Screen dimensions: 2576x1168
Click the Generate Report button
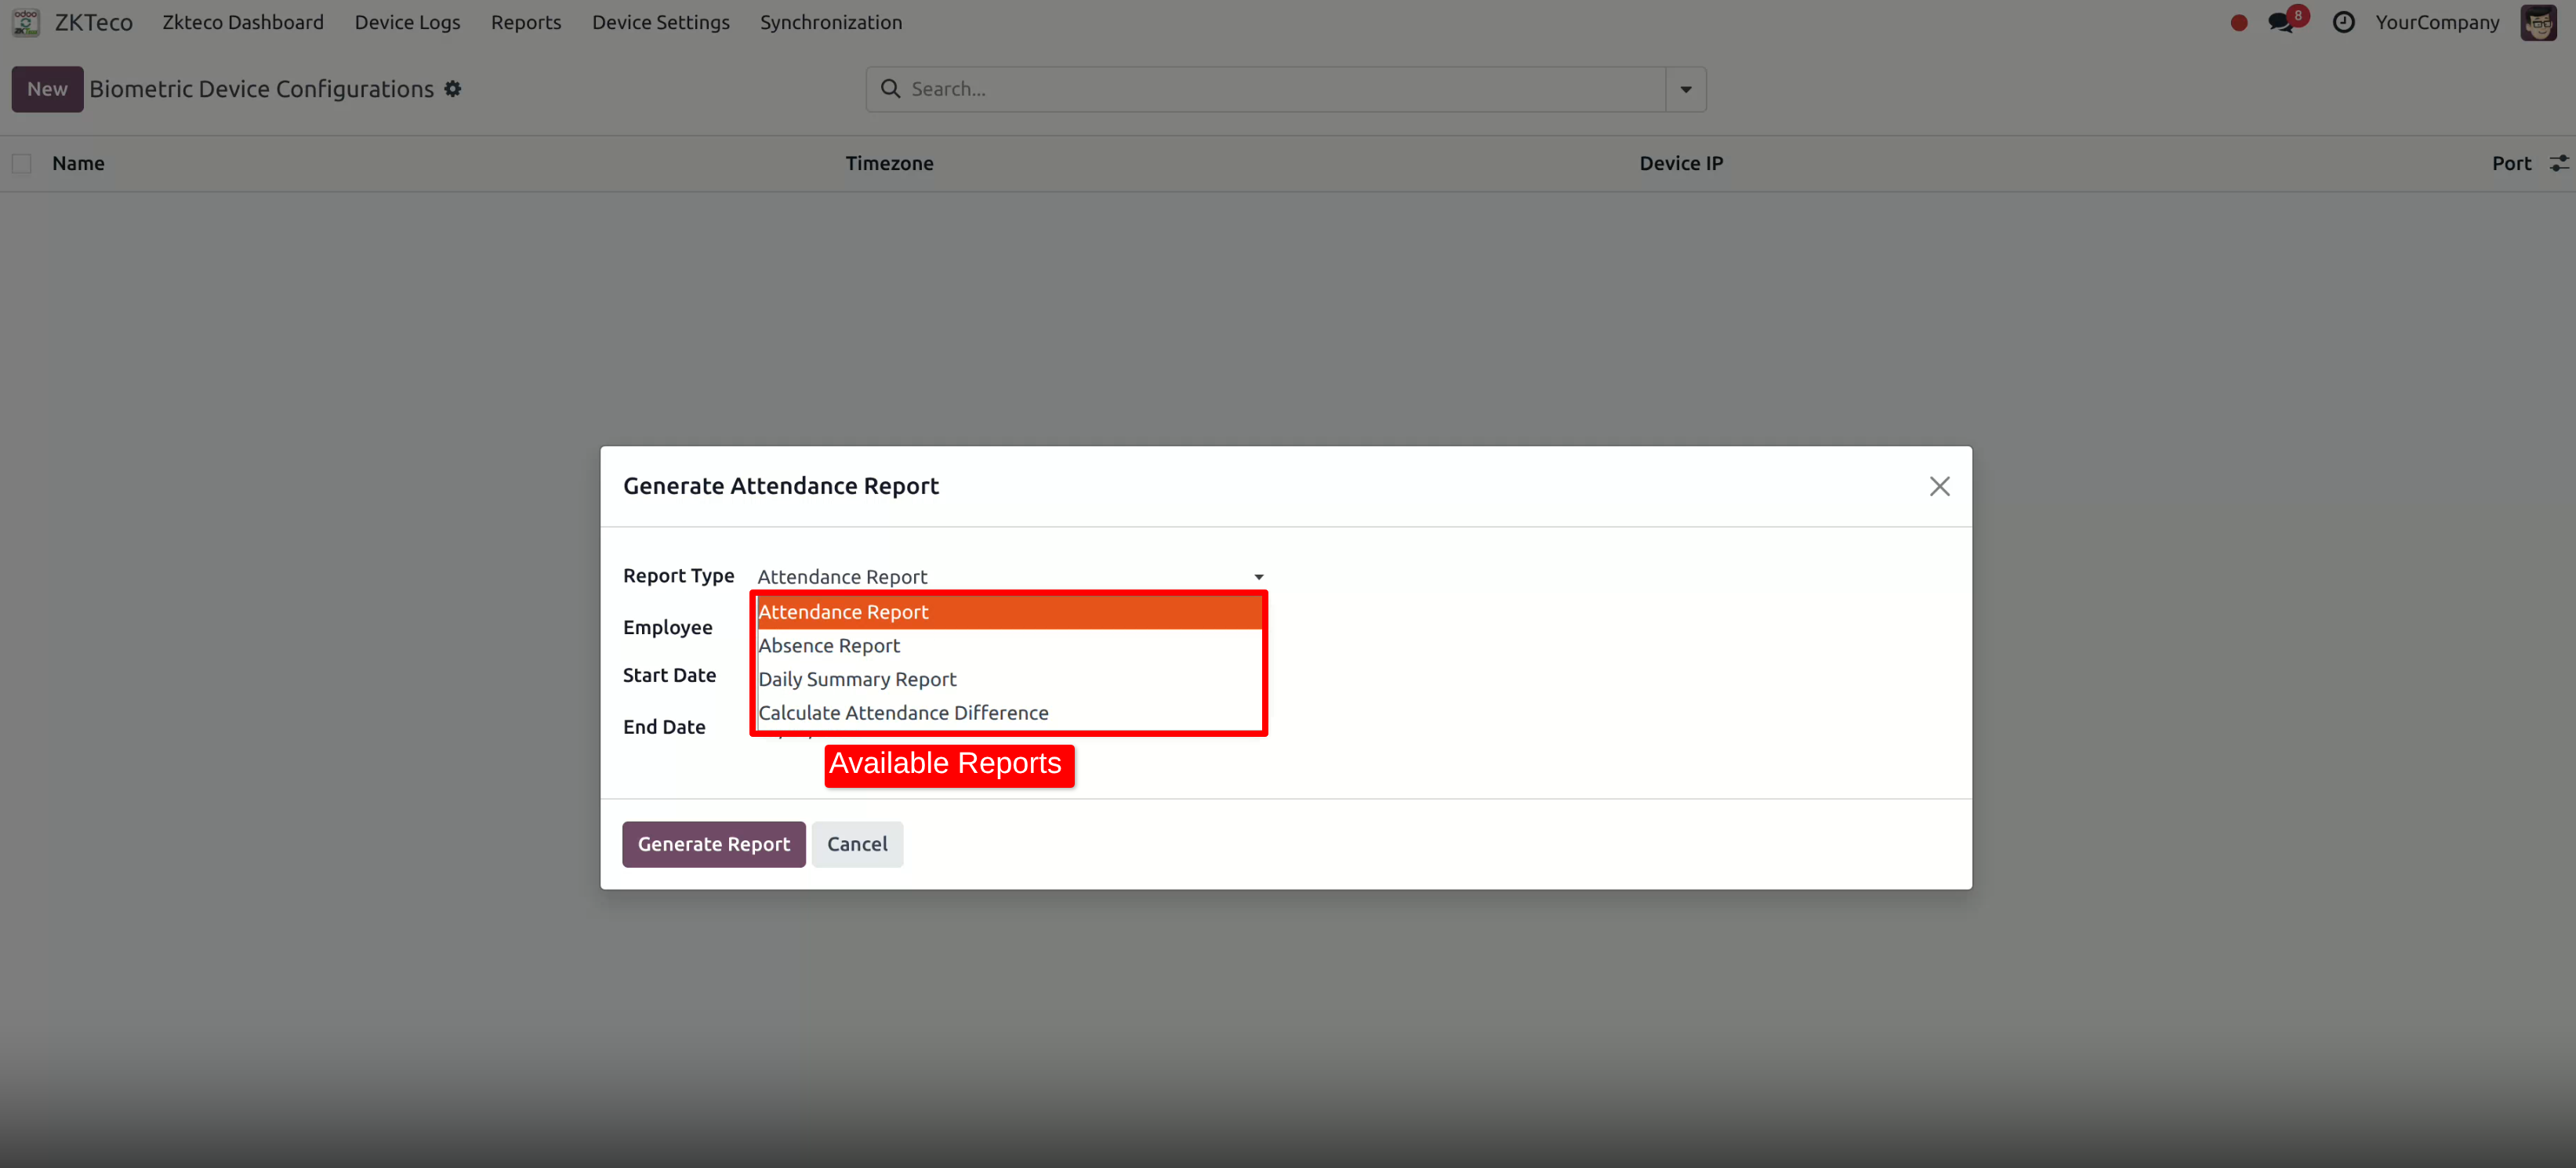click(713, 843)
